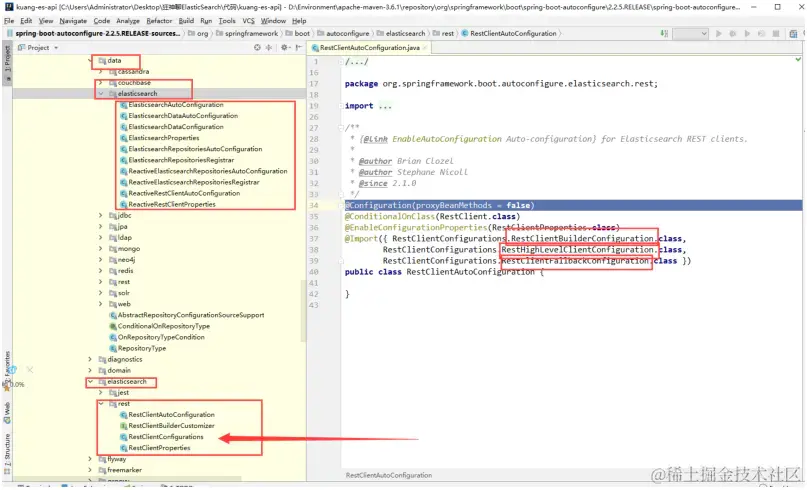Screen dimensions: 807x490
Task: Click the green Run arrow icon
Action: tap(718, 33)
